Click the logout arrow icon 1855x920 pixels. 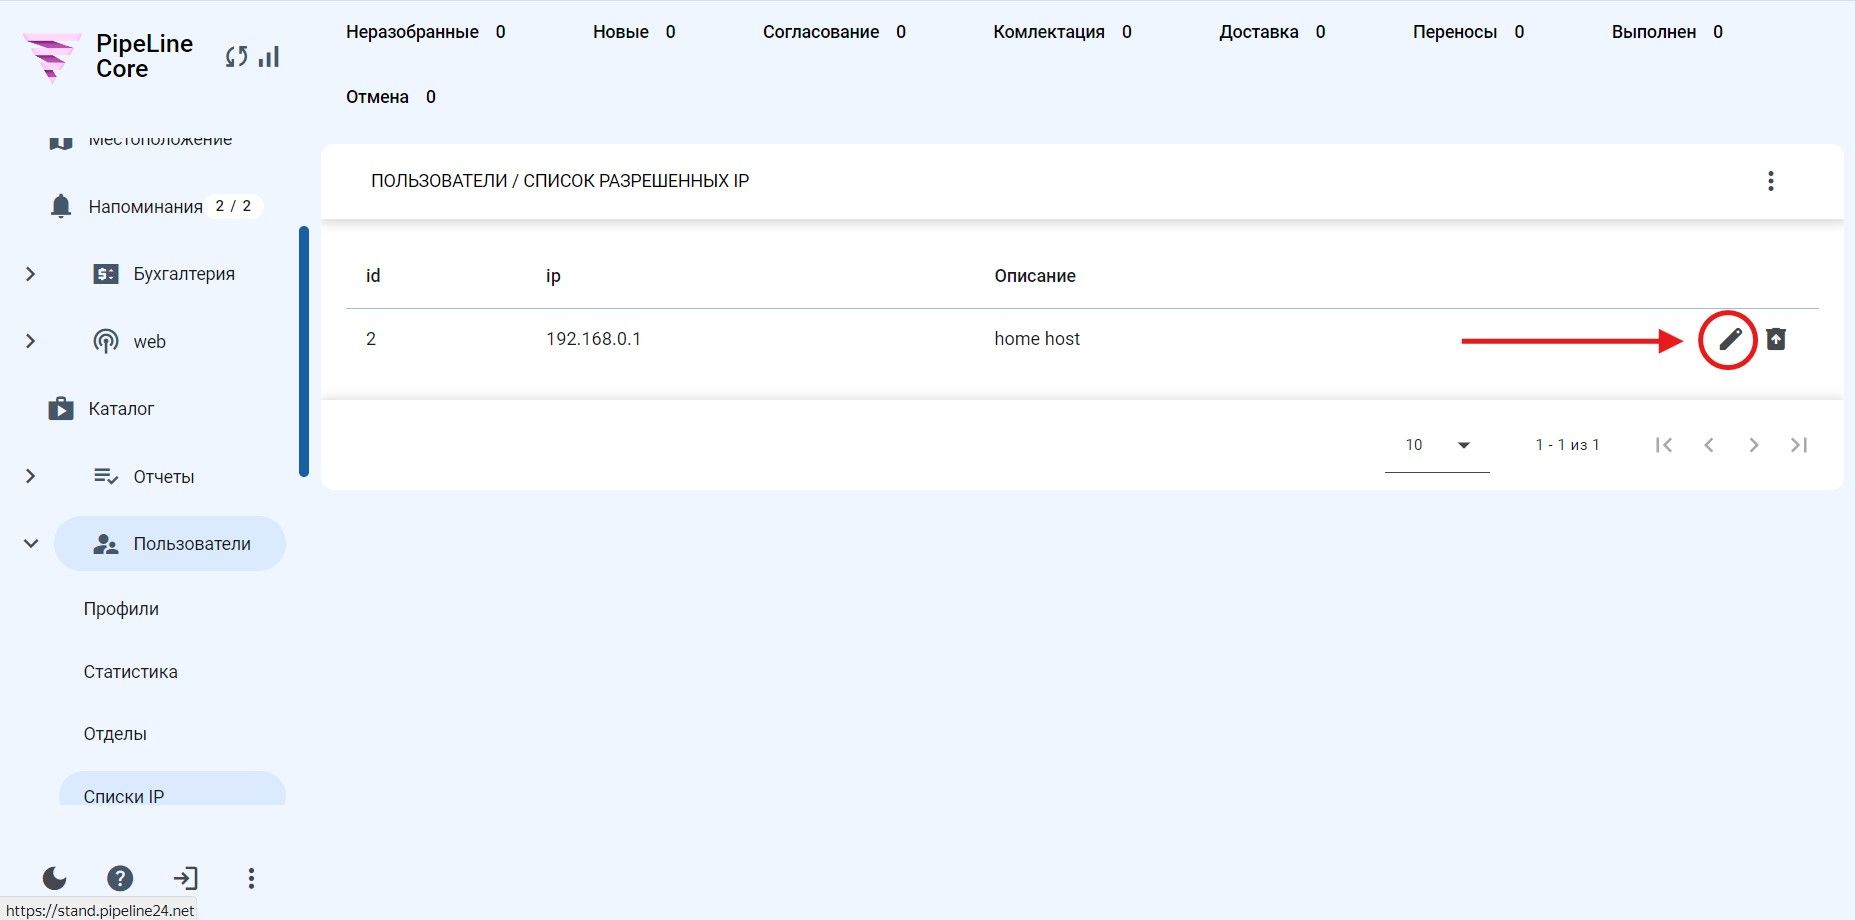(186, 878)
